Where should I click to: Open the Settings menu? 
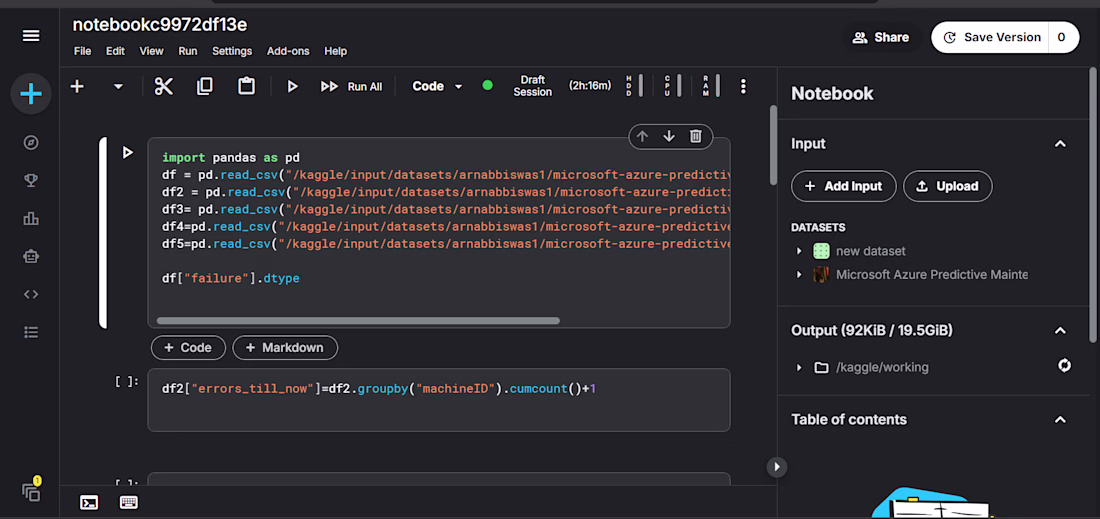coord(232,51)
